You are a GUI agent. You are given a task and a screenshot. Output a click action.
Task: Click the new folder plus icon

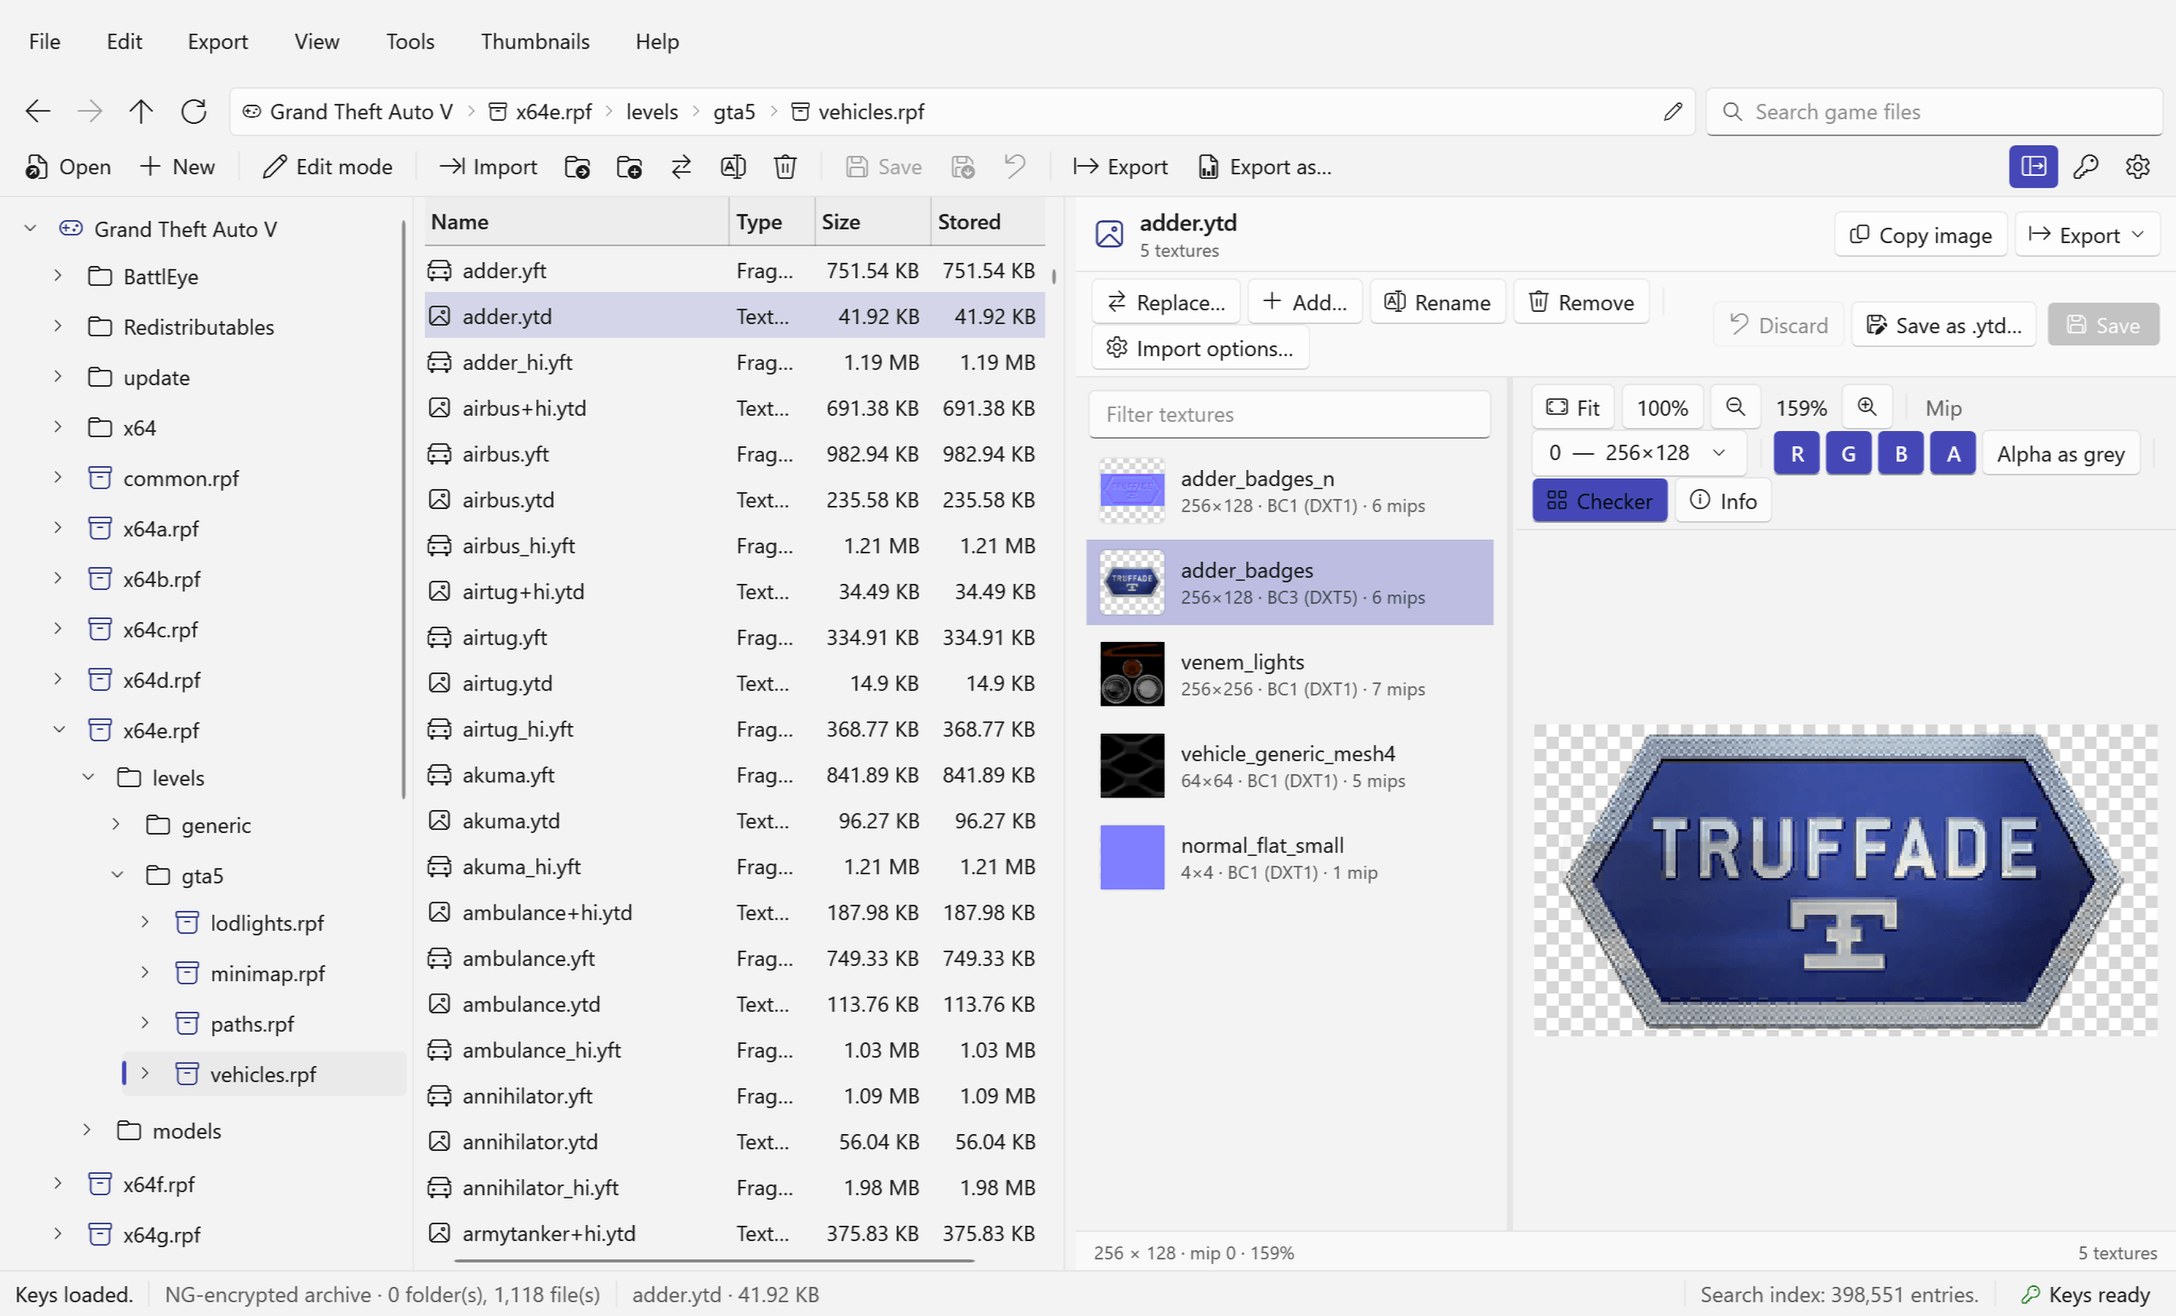pyautogui.click(x=629, y=167)
